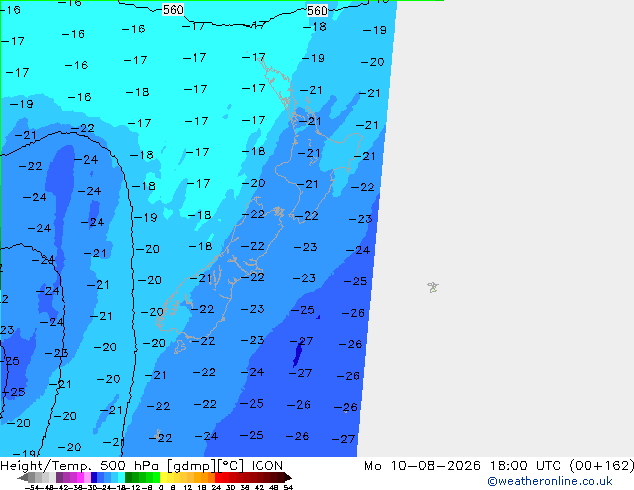Screen dimensions: 634x490
Task: Click the model name 'ICON' in the title
Action: coord(267,466)
